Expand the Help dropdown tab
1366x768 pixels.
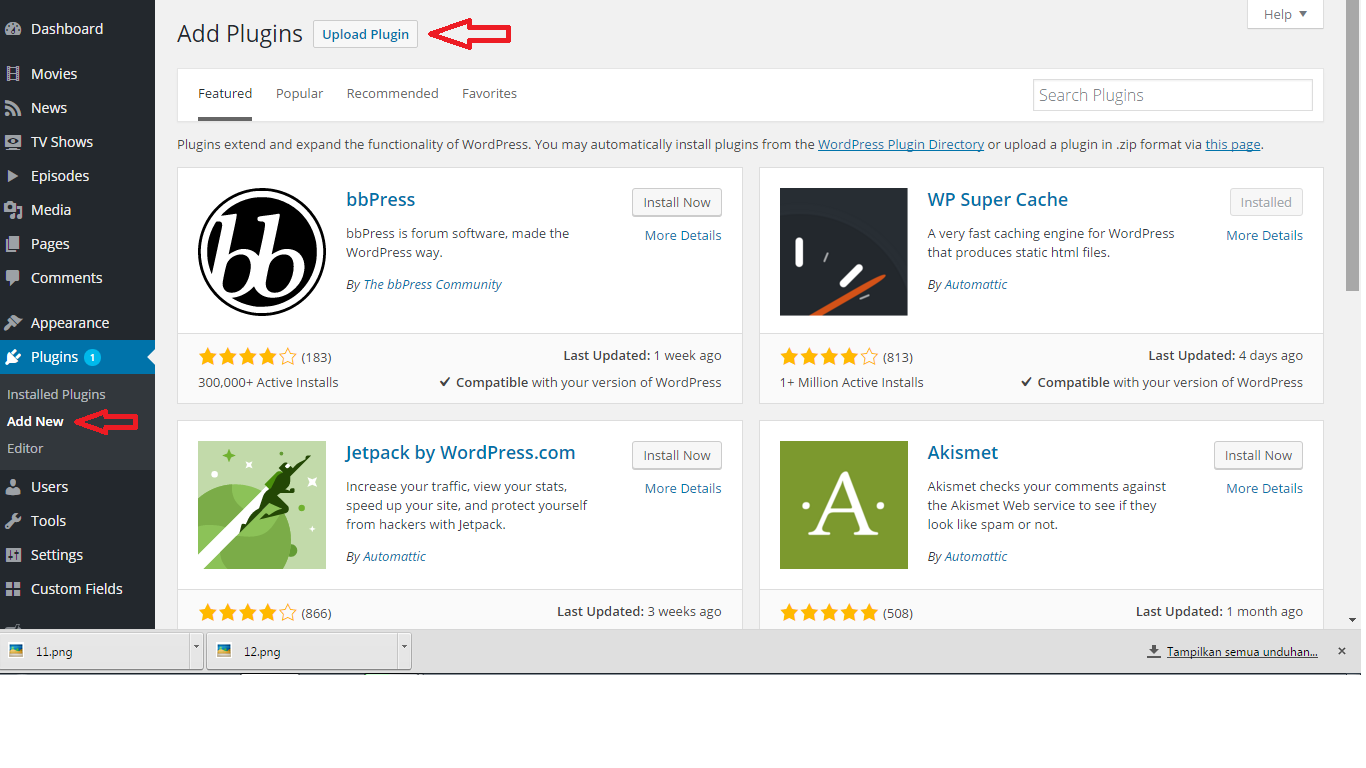point(1285,14)
